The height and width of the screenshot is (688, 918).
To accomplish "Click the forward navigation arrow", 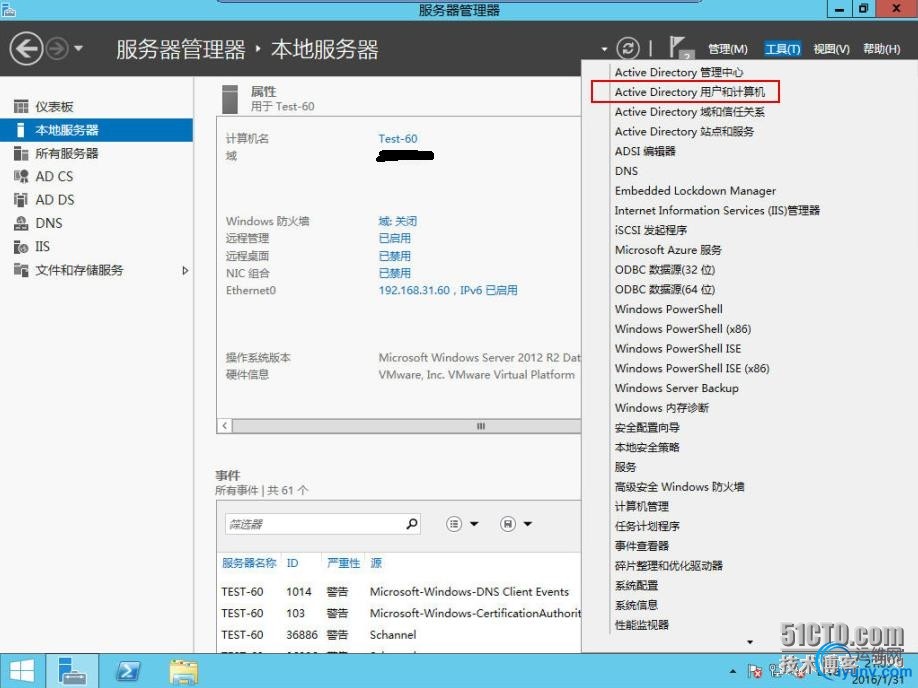I will pyautogui.click(x=57, y=49).
